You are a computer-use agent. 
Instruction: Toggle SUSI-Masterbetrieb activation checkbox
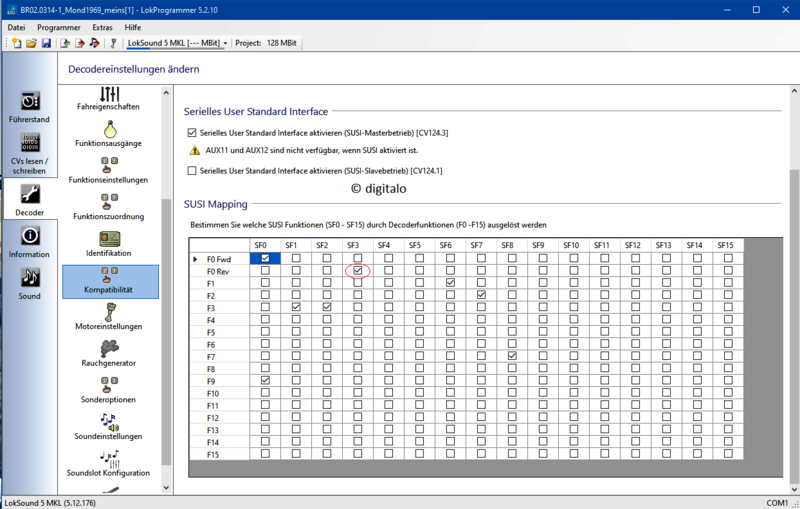point(192,133)
